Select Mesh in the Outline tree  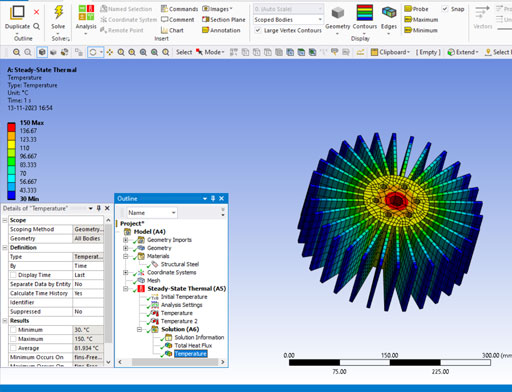click(x=153, y=281)
